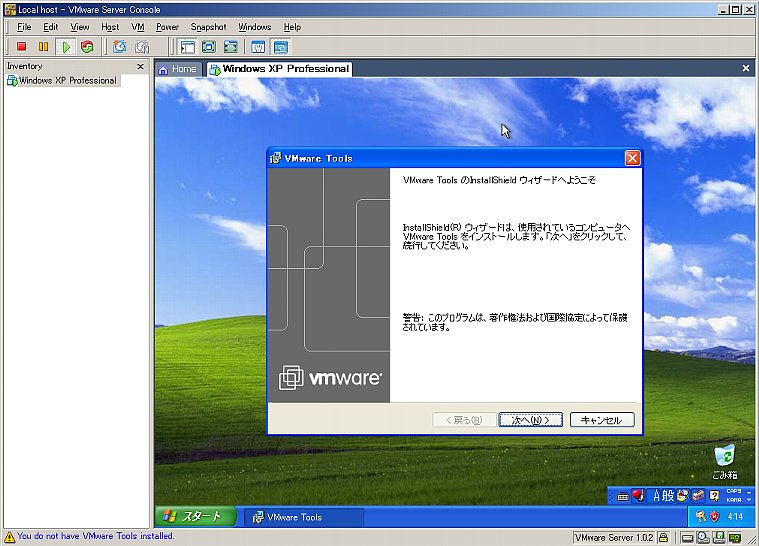
Task: Click the hard disk device status icon
Action: (x=687, y=538)
